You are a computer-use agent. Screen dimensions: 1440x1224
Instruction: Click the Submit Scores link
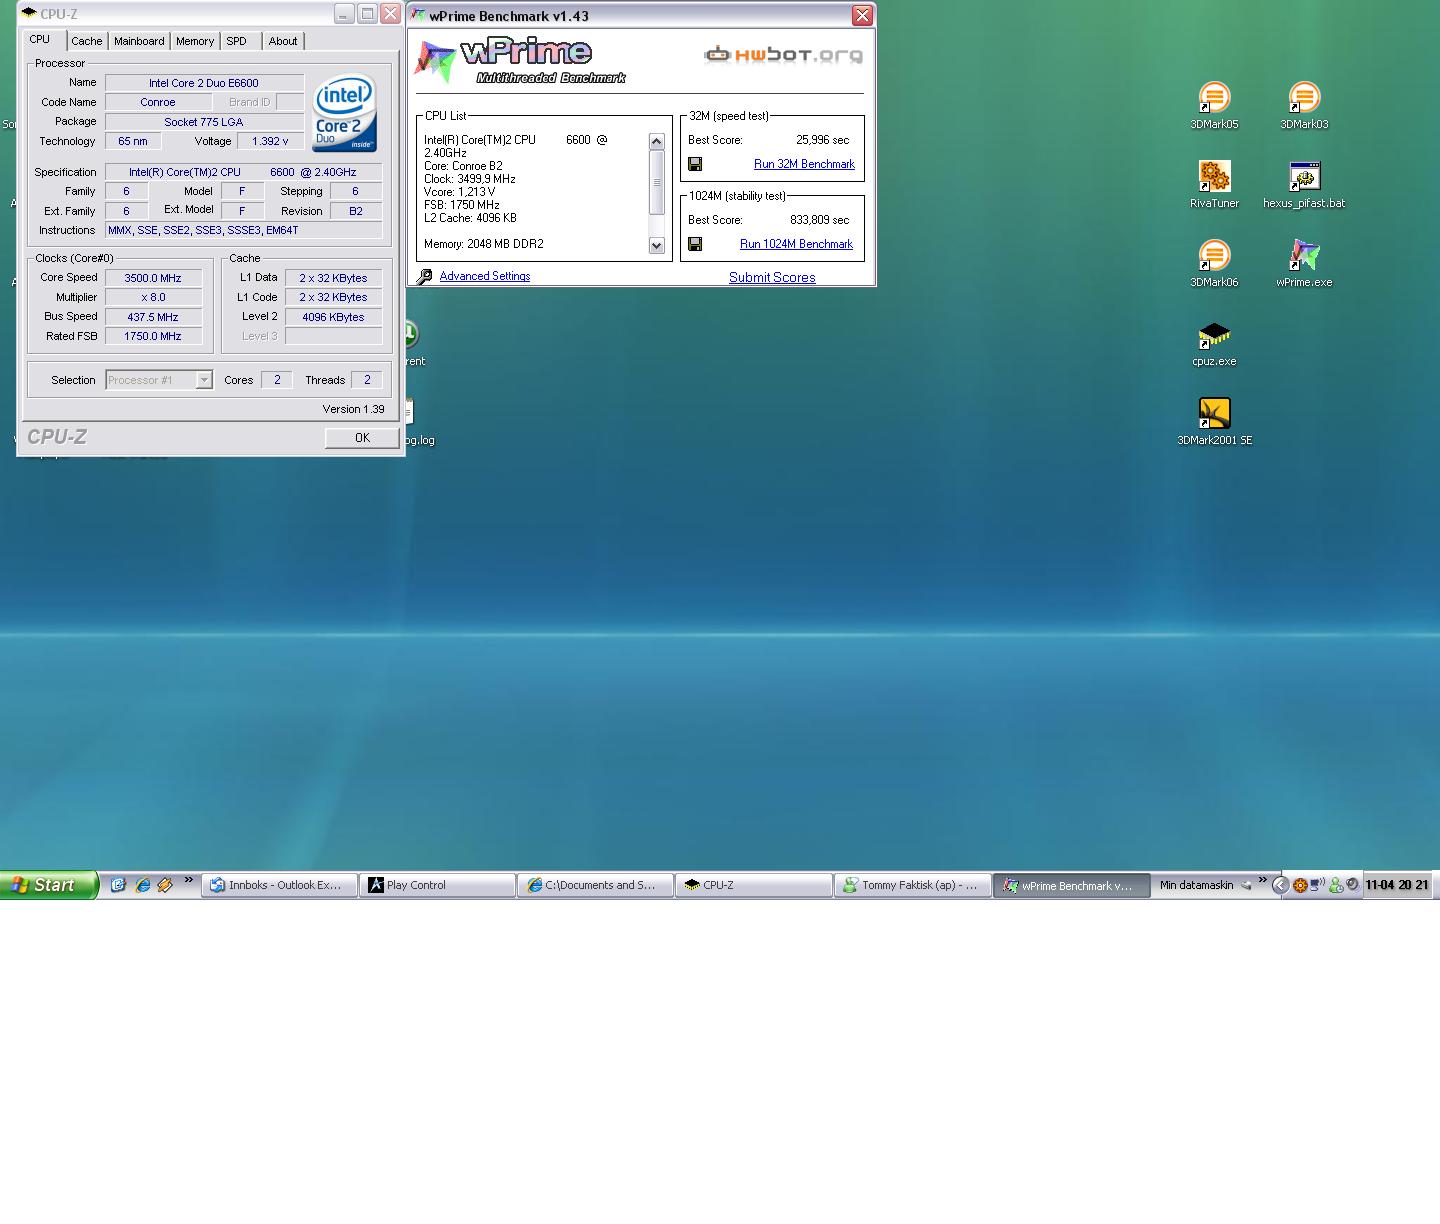point(772,277)
